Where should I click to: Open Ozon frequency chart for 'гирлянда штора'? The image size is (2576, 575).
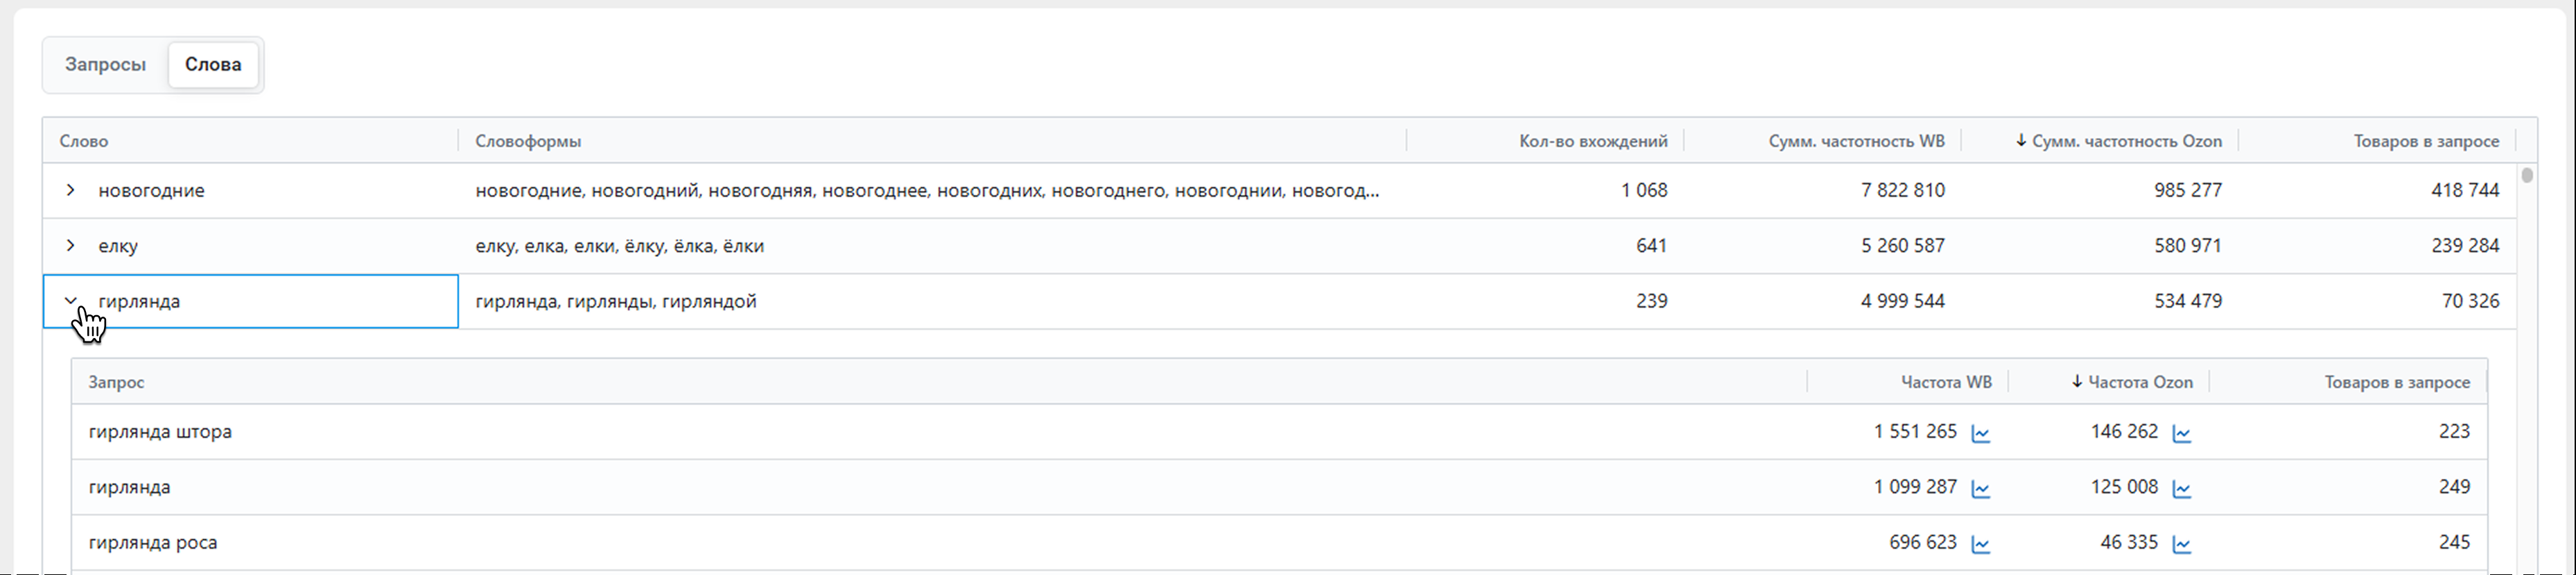tap(2181, 433)
